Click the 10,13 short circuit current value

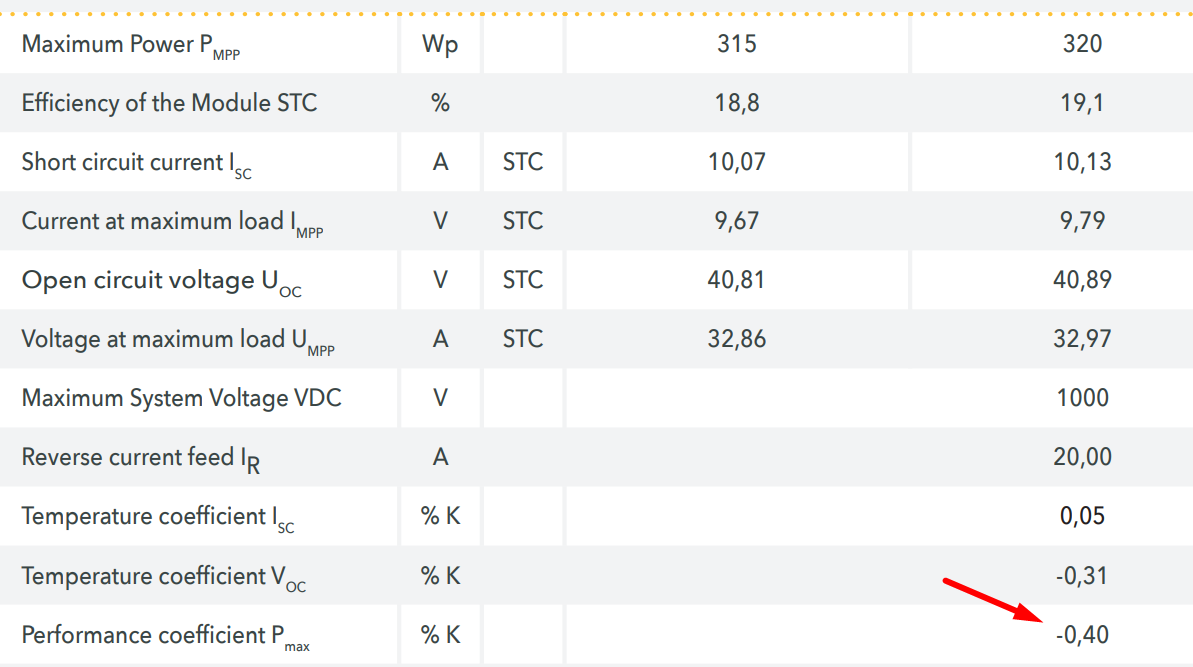coord(1082,162)
